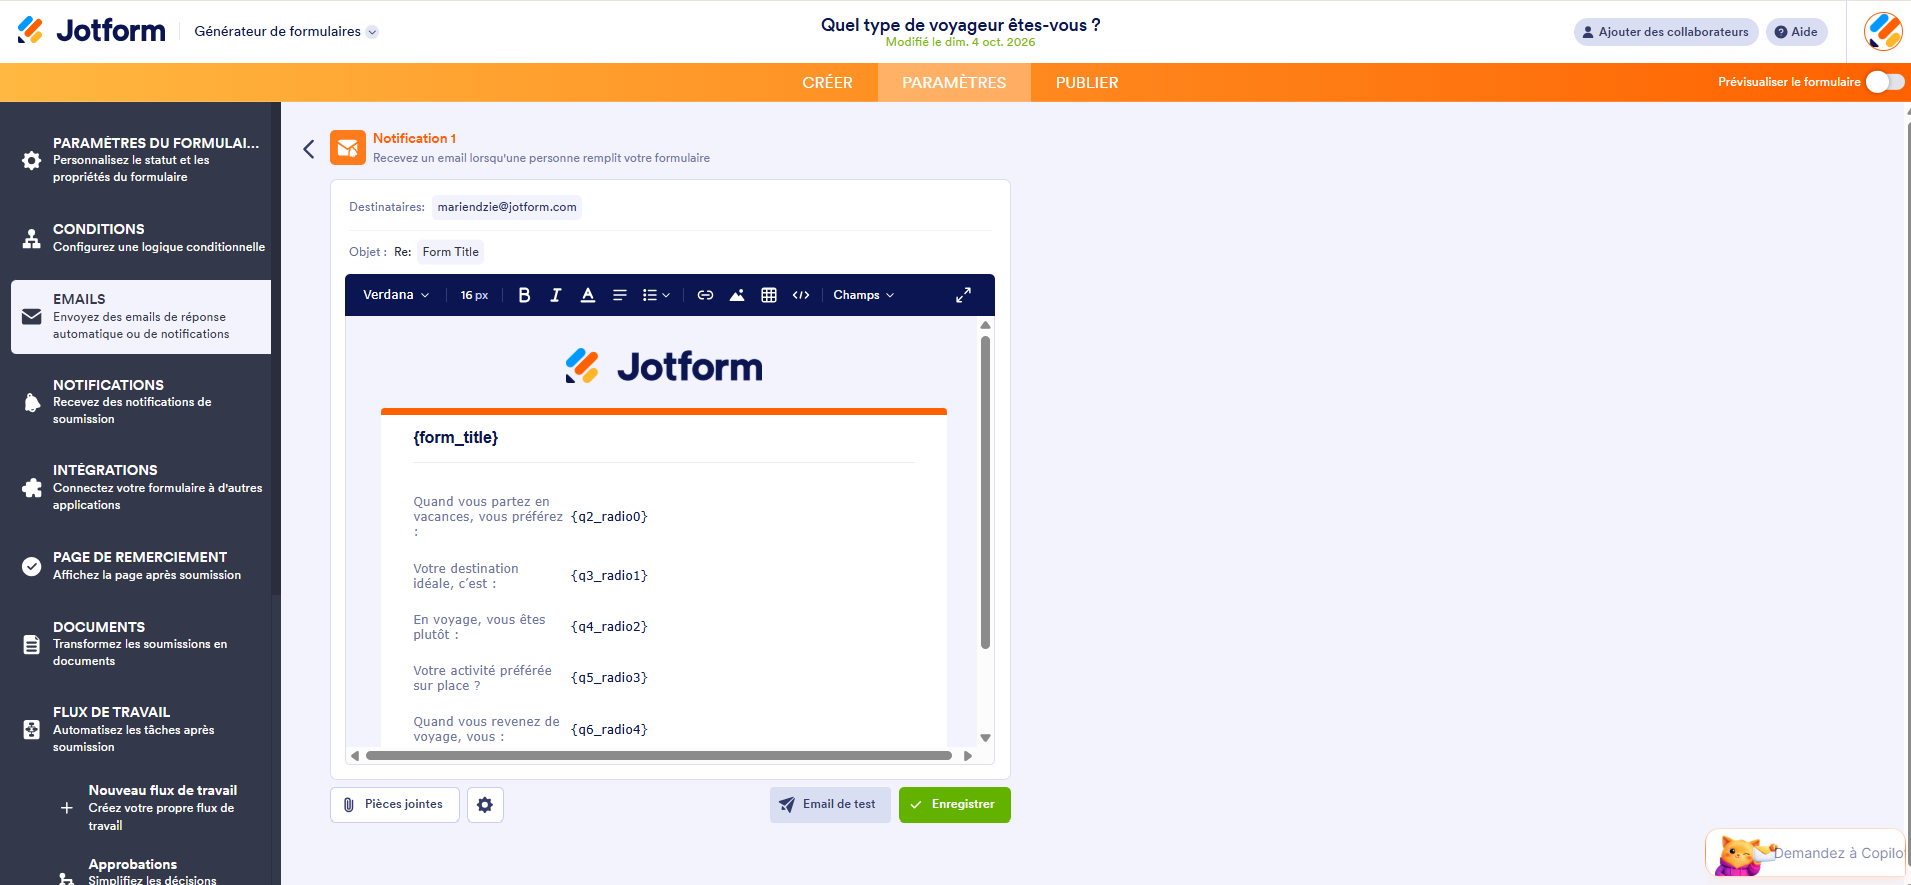
Task: Open the text alignment tool
Action: [620, 295]
